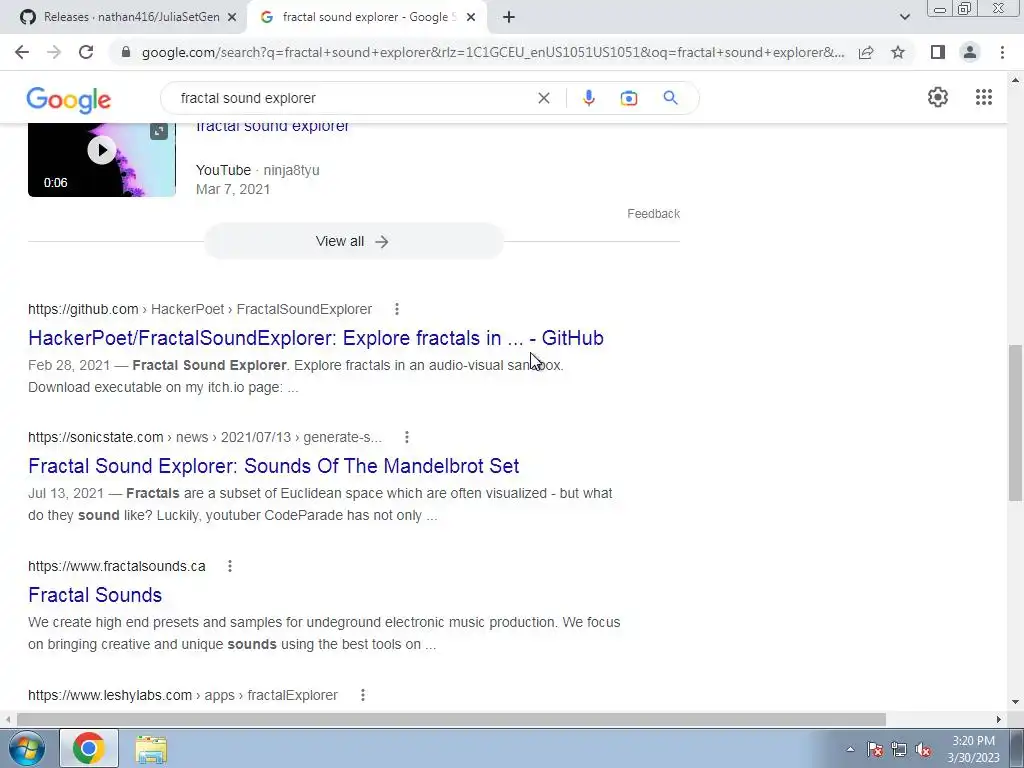1024x768 pixels.
Task: Open more options for fractalsounds.ca result
Action: (x=229, y=566)
